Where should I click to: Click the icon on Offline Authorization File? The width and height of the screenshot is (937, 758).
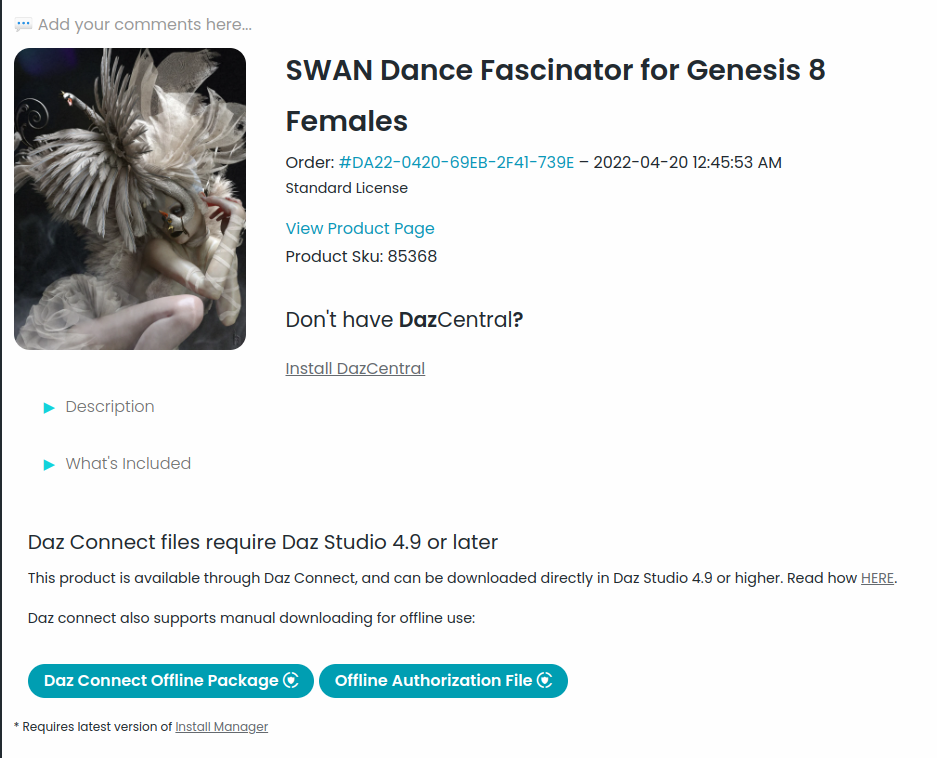[545, 681]
